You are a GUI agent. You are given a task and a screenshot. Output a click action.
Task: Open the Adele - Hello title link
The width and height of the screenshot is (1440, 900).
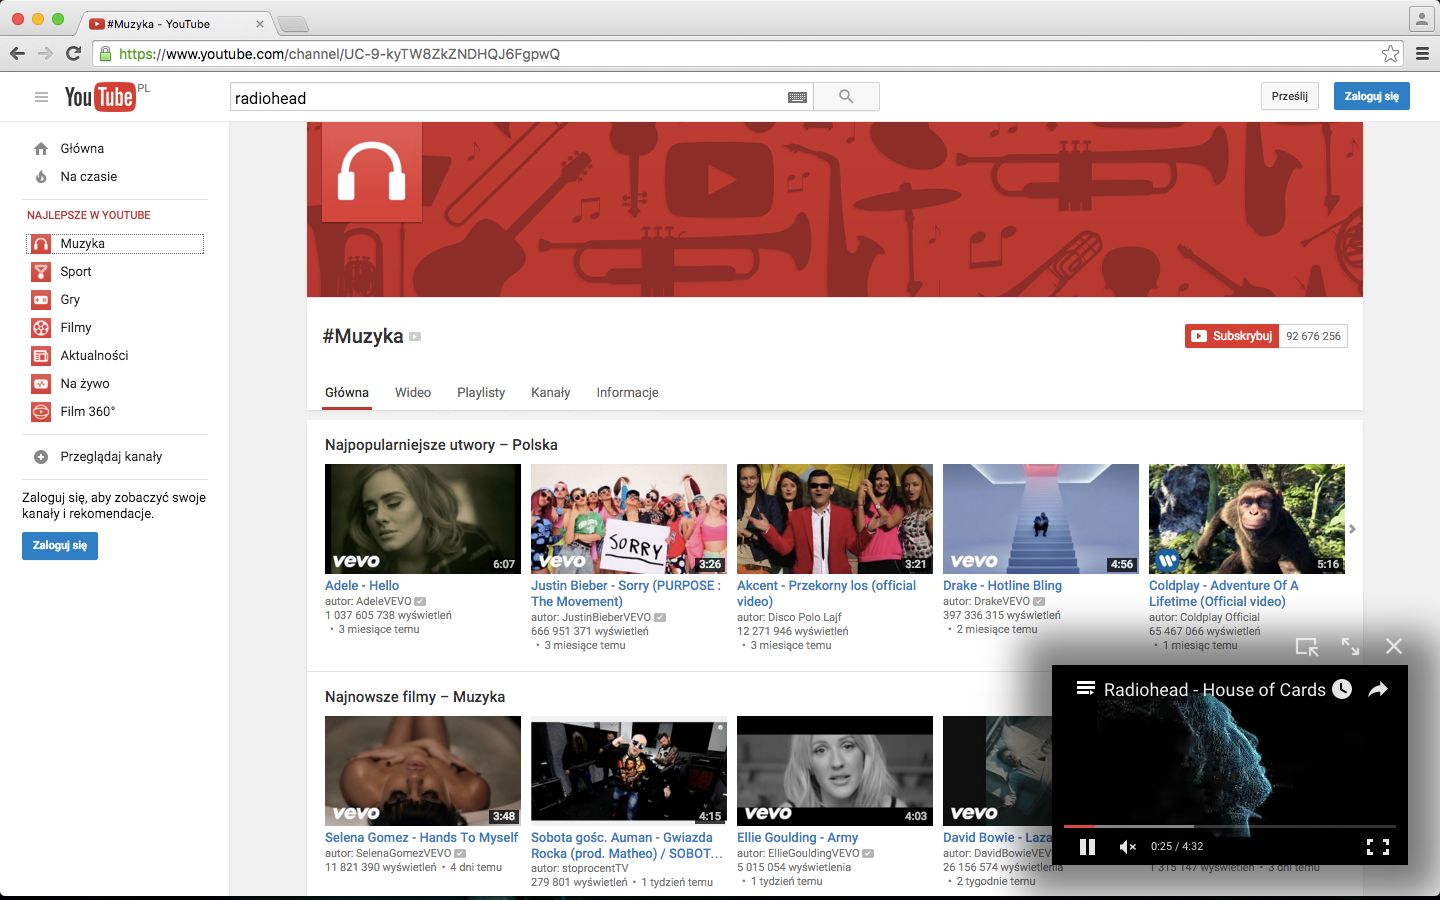(362, 586)
